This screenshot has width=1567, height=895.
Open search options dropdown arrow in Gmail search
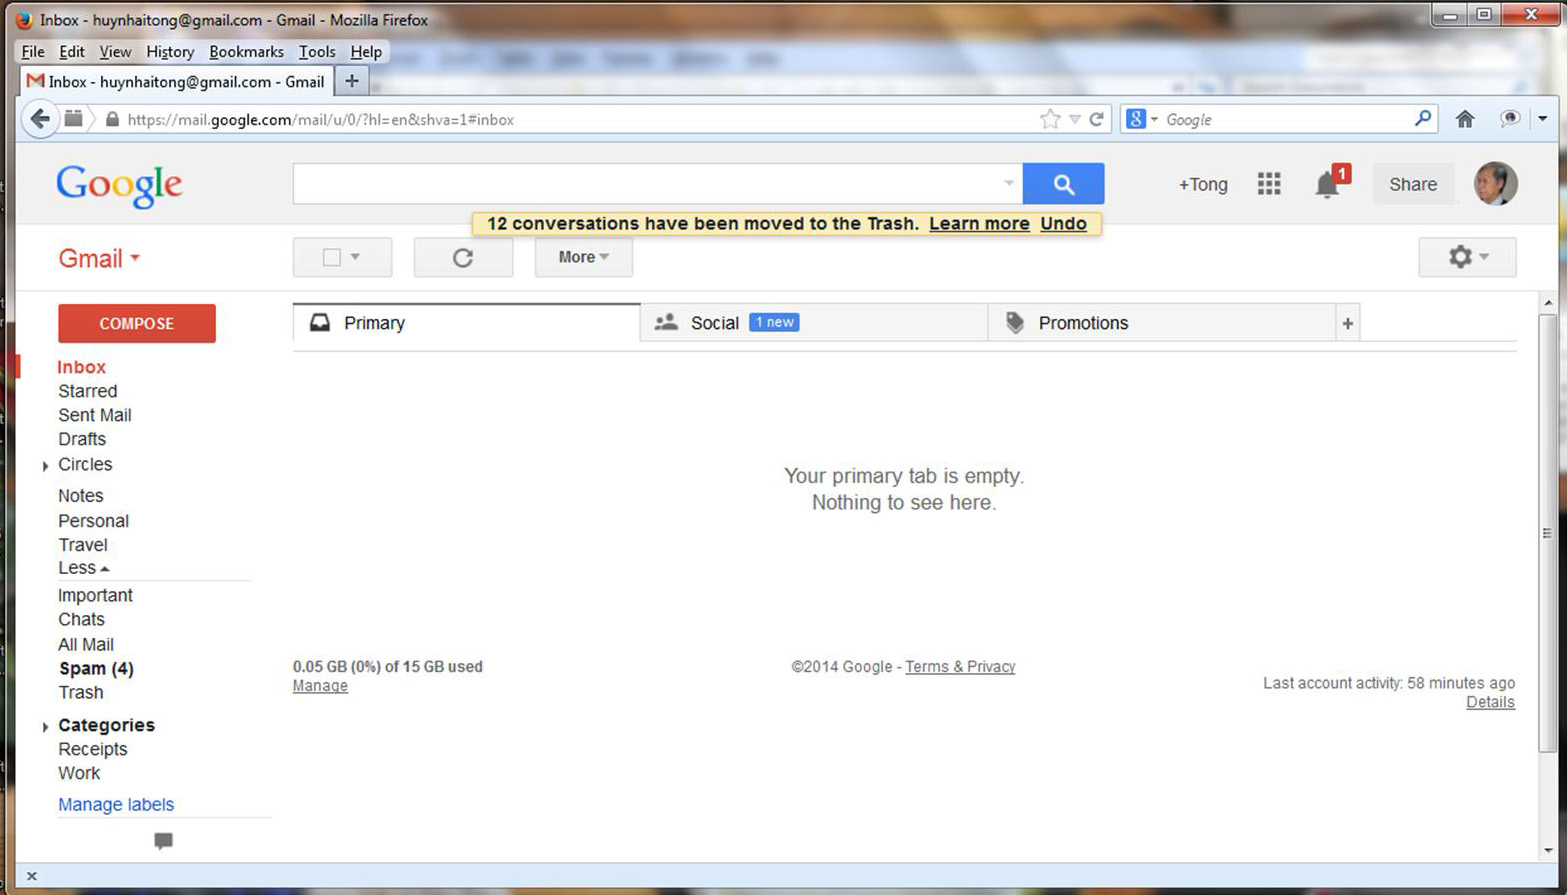point(1008,183)
